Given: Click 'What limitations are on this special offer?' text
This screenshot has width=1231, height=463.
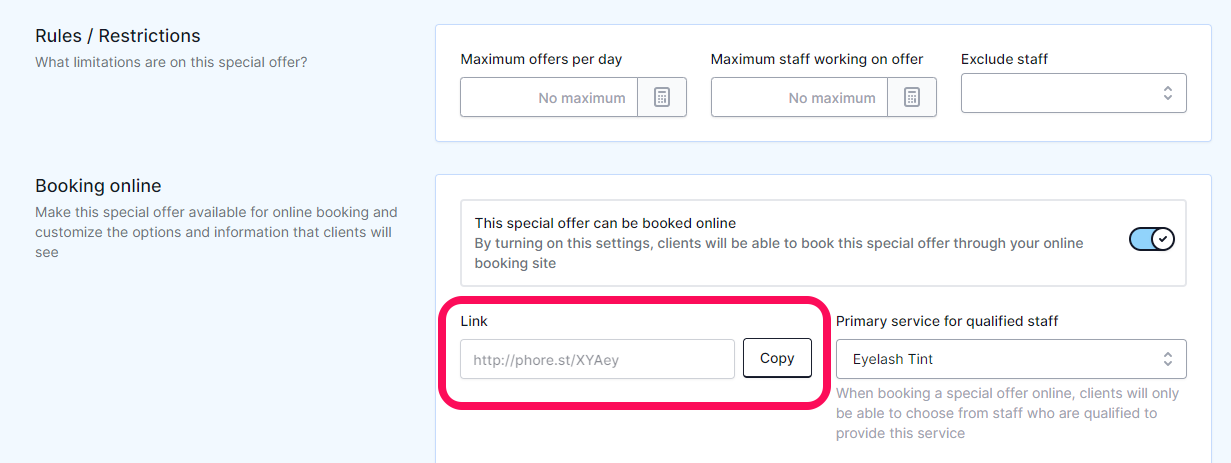Looking at the screenshot, I should (x=171, y=62).
